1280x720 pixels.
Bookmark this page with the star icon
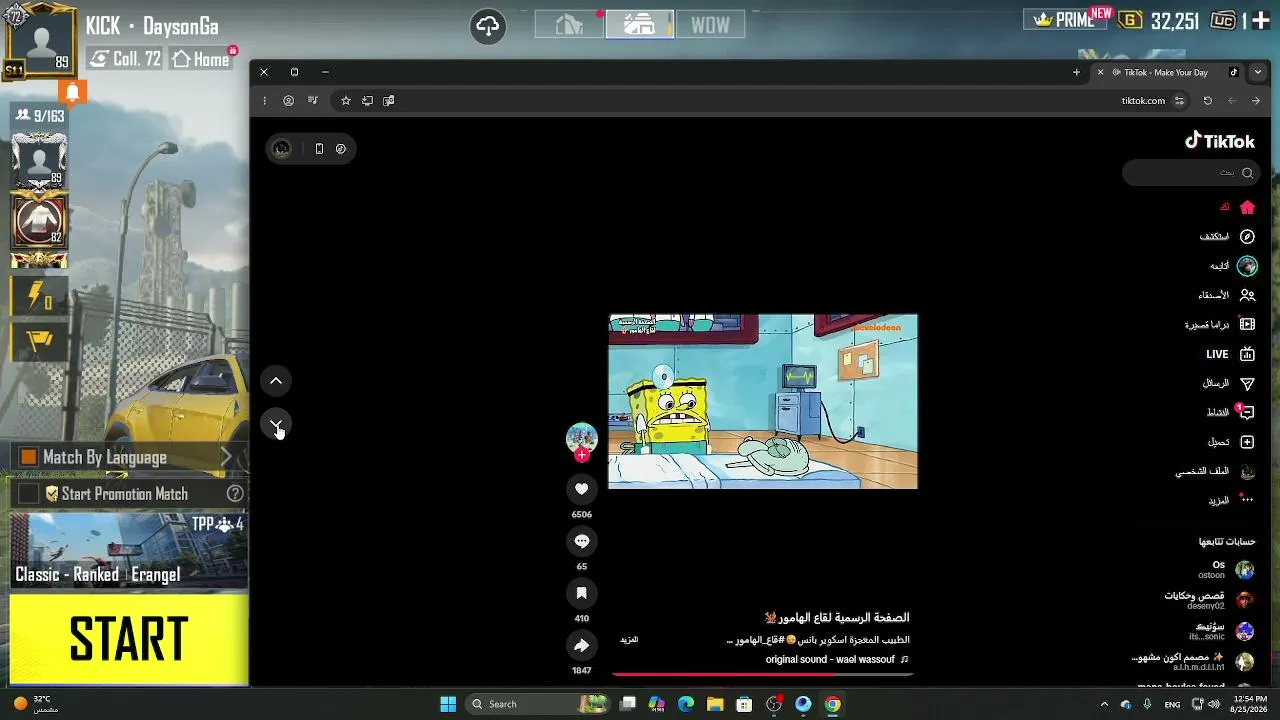pos(346,100)
